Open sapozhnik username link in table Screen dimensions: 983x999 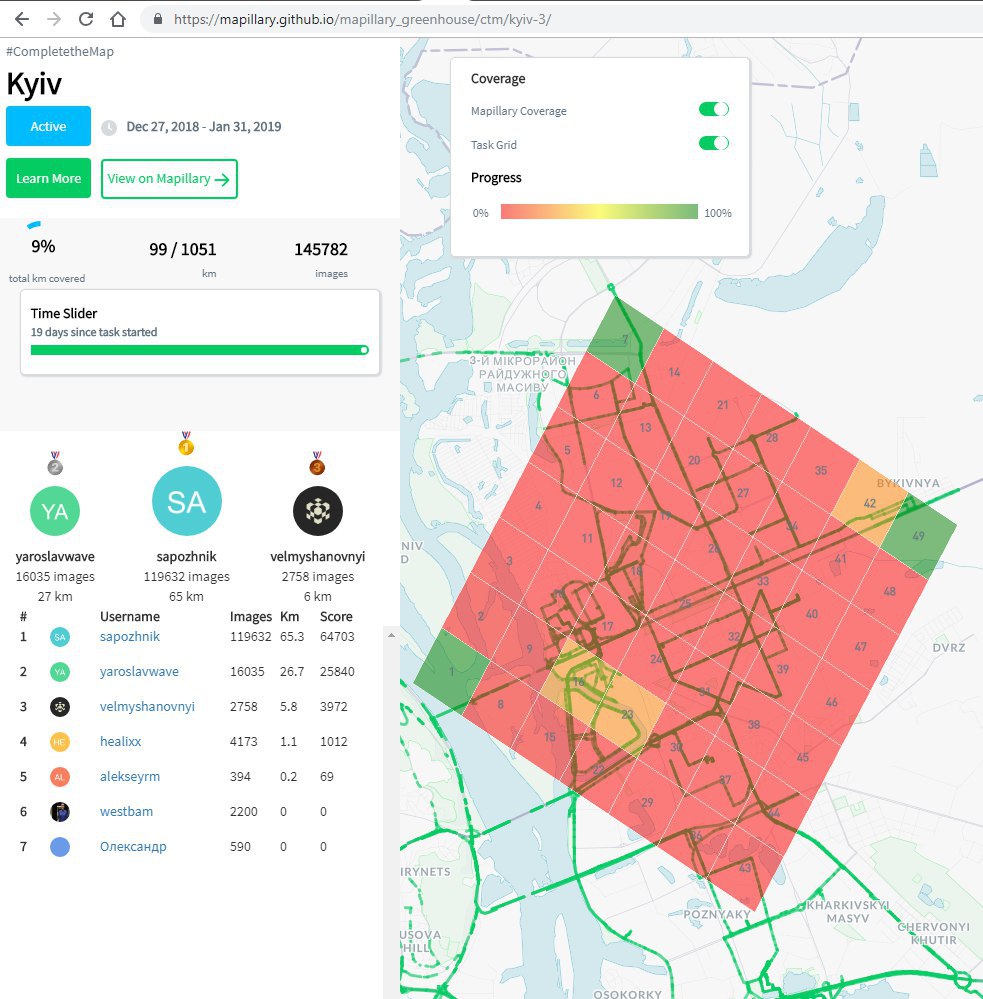point(129,636)
